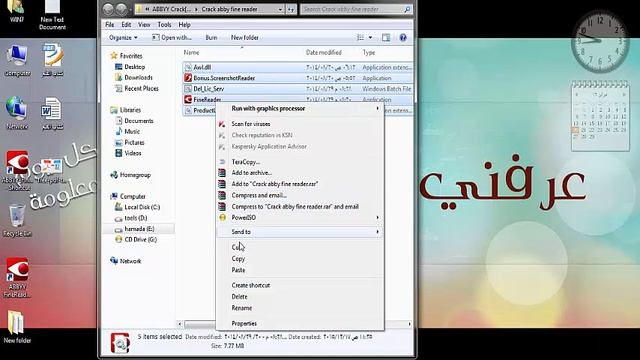Select Videos library in navigation pane
Screen dimensions: 640x360
pos(133,153)
